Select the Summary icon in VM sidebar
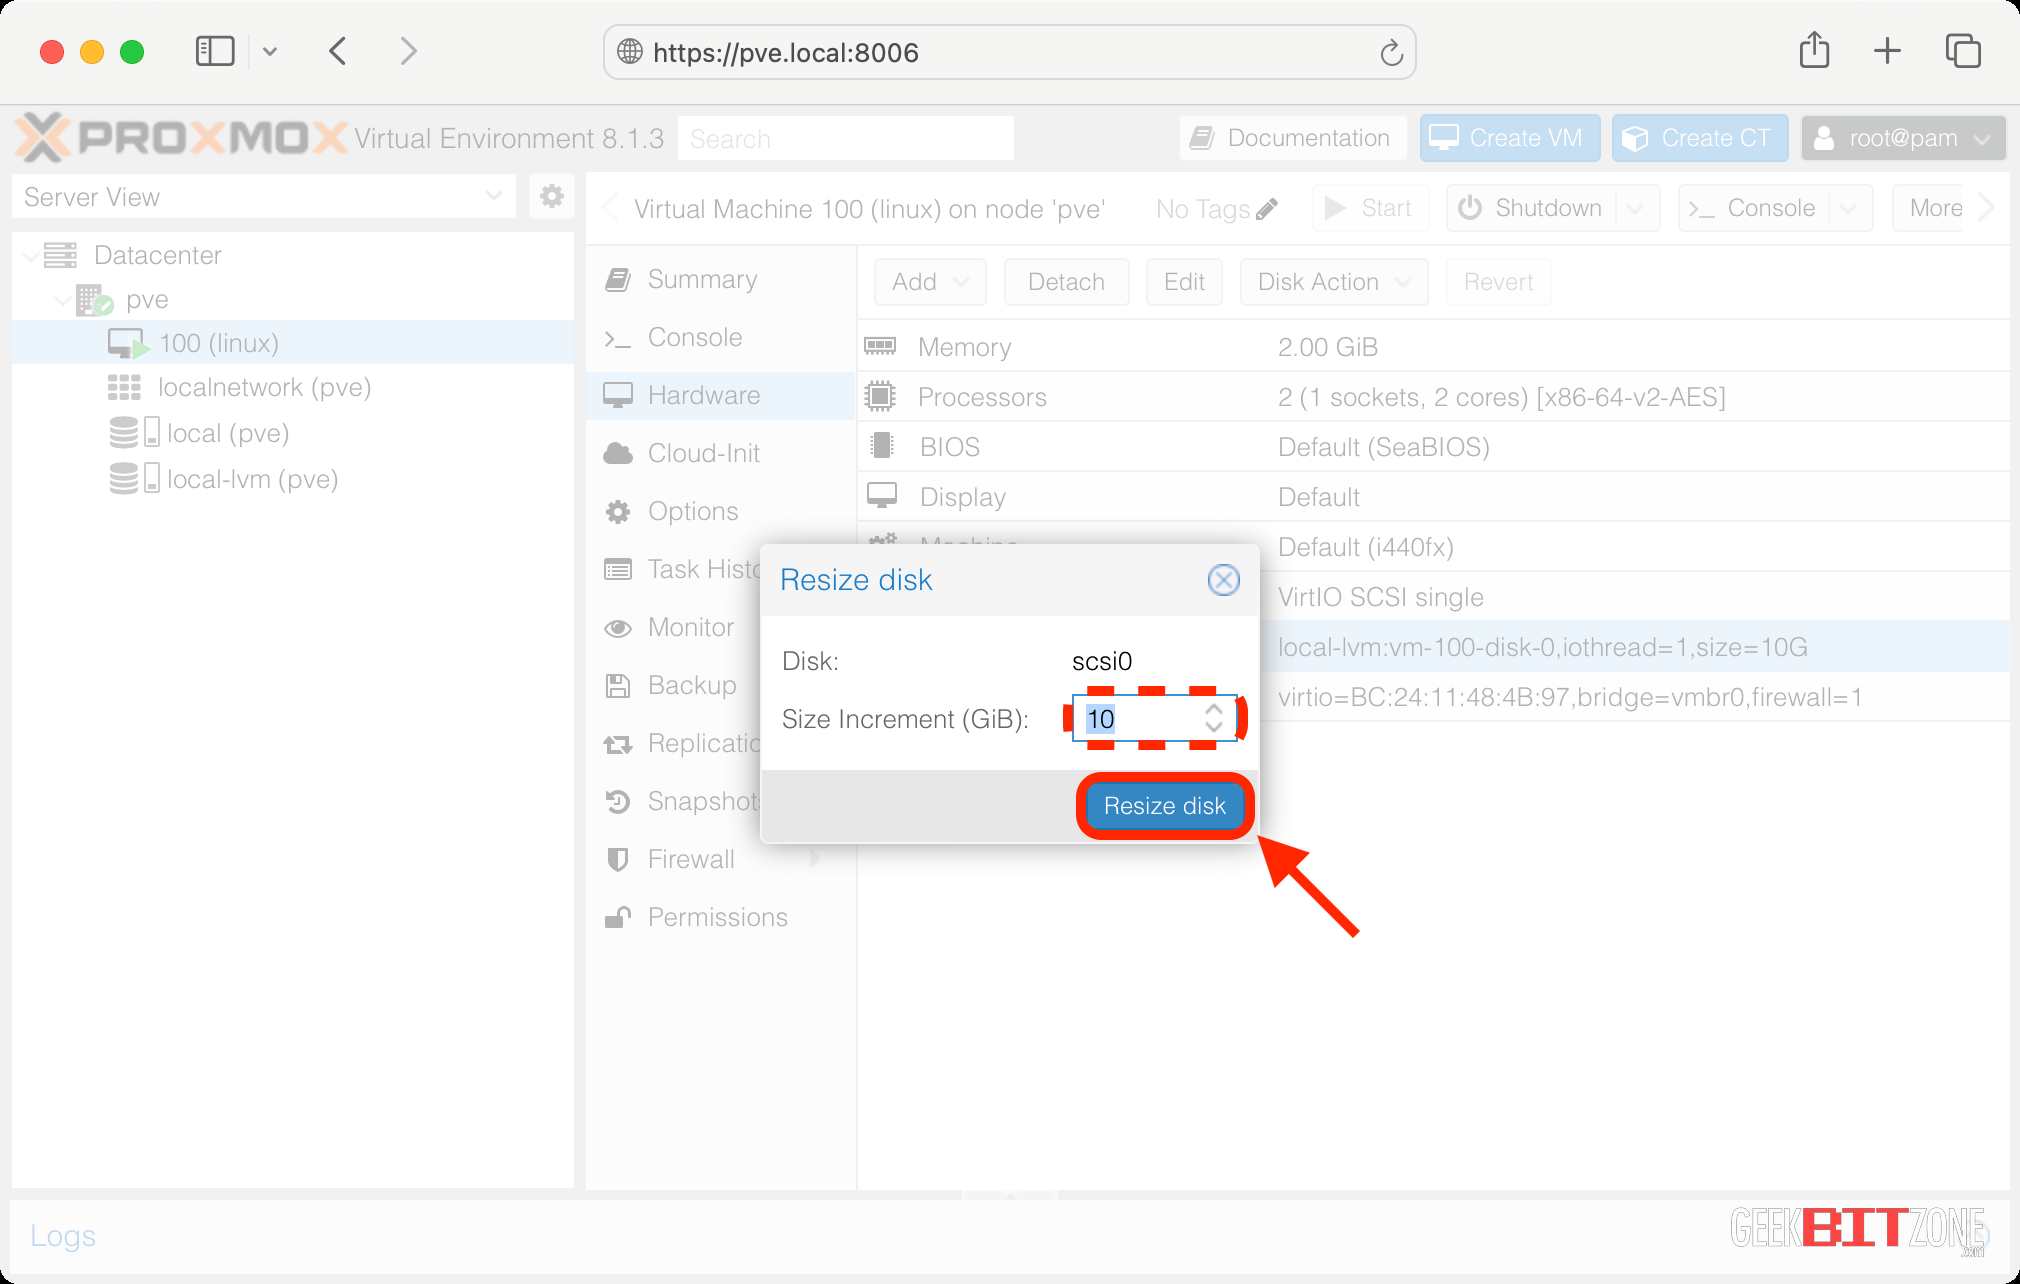Viewport: 2020px width, 1284px height. [618, 280]
